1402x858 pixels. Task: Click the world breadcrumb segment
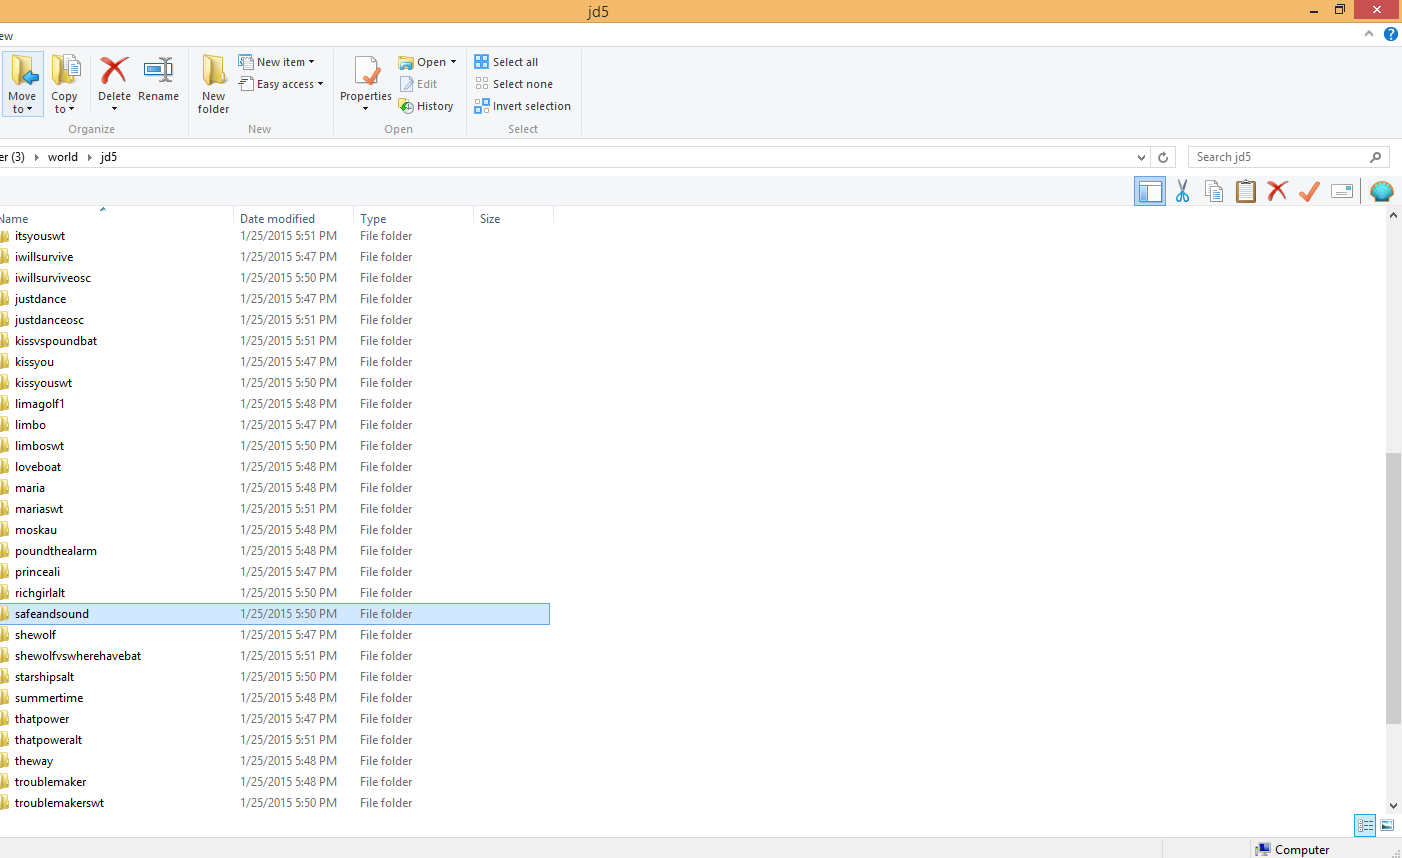63,157
